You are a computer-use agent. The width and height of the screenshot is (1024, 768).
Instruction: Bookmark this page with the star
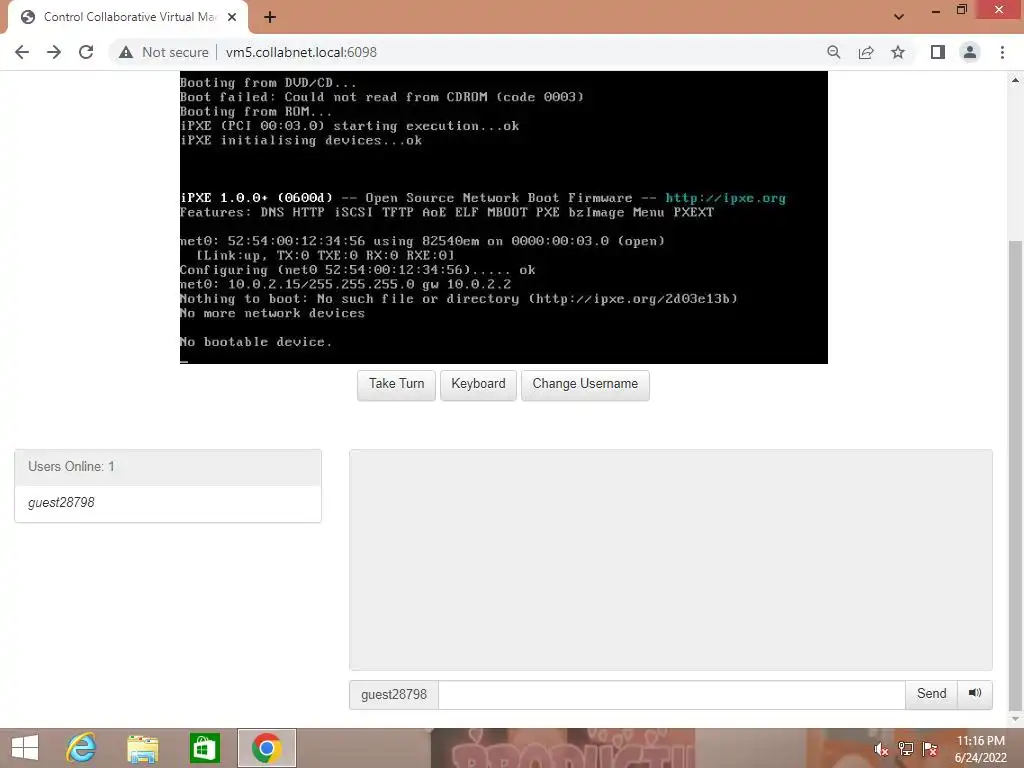pyautogui.click(x=898, y=52)
